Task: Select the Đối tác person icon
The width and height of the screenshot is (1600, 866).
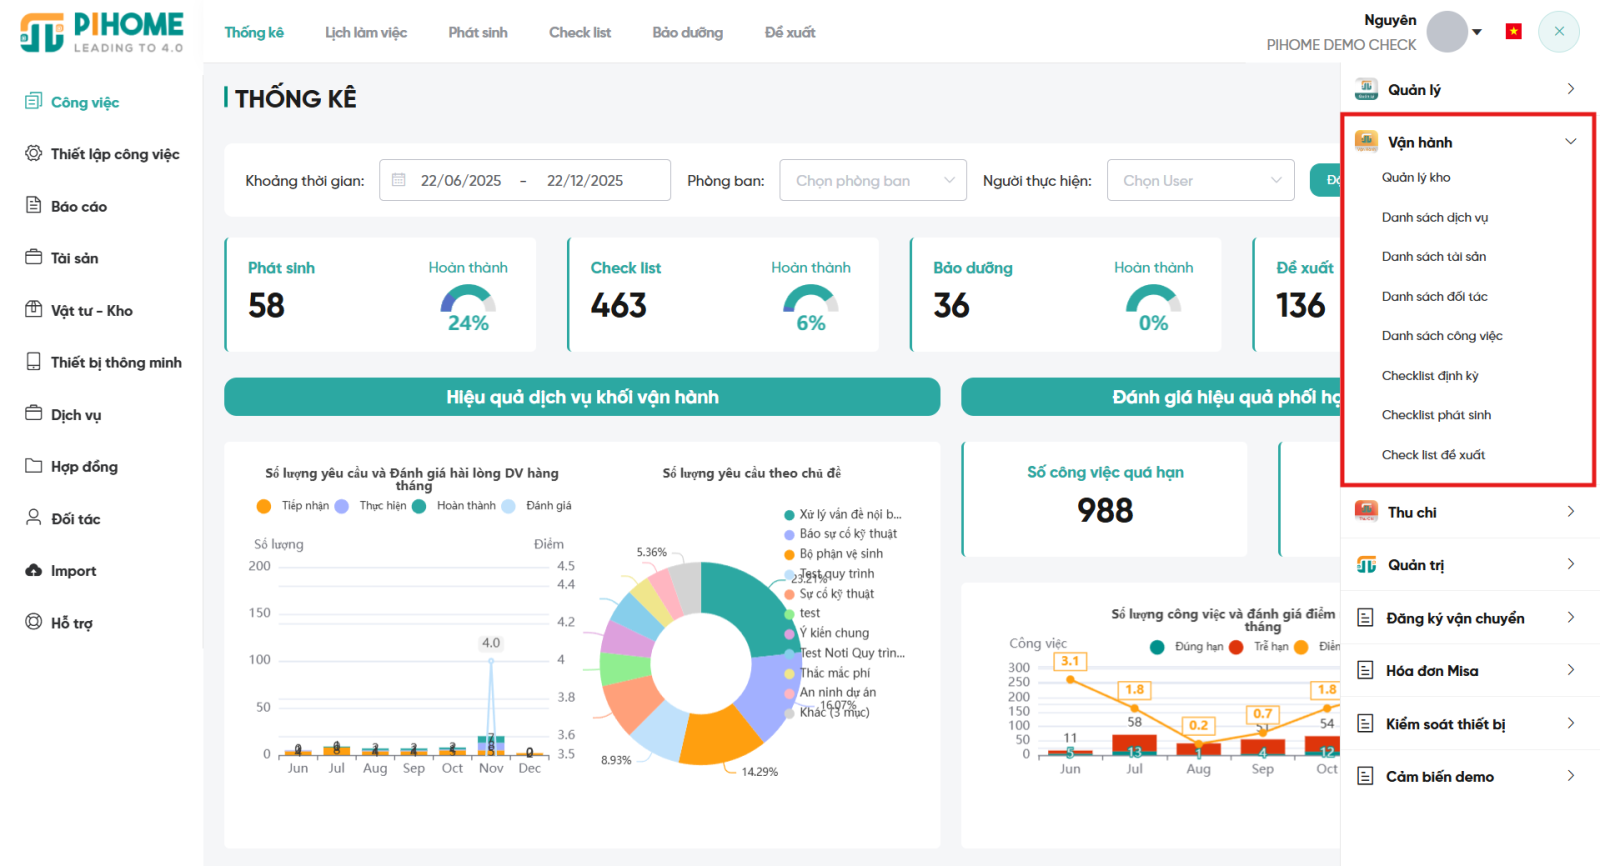Action: click(33, 517)
